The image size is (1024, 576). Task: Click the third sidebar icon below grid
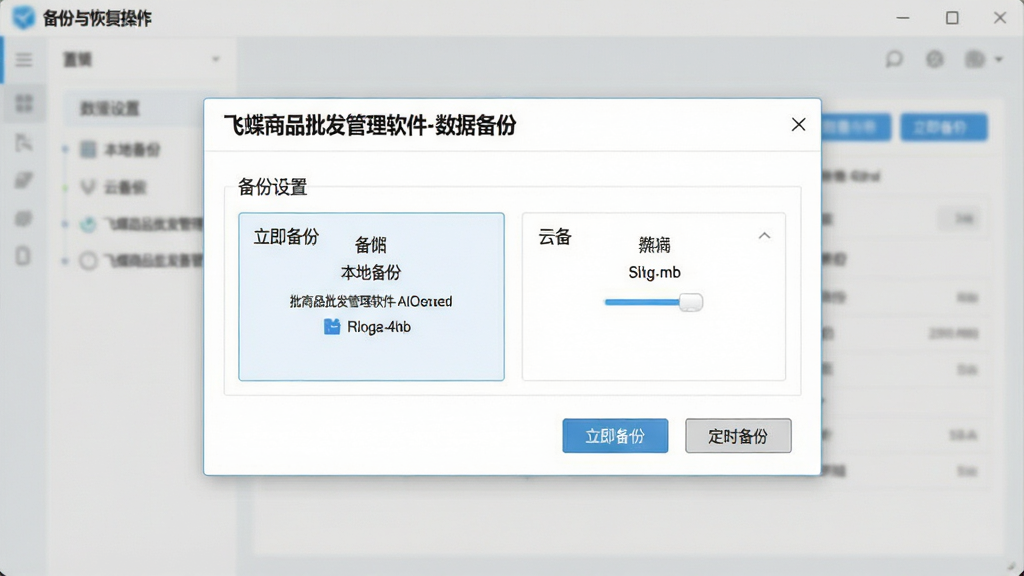tap(24, 142)
